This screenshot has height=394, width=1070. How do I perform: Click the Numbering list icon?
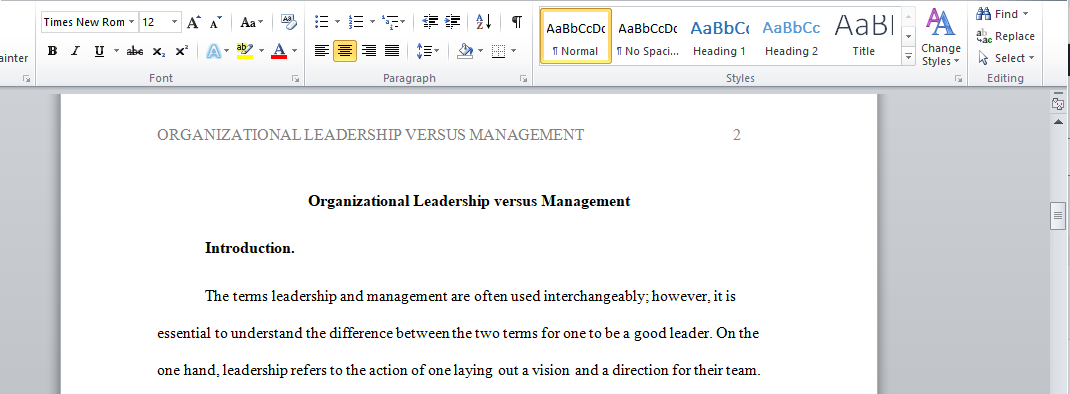[x=356, y=23]
